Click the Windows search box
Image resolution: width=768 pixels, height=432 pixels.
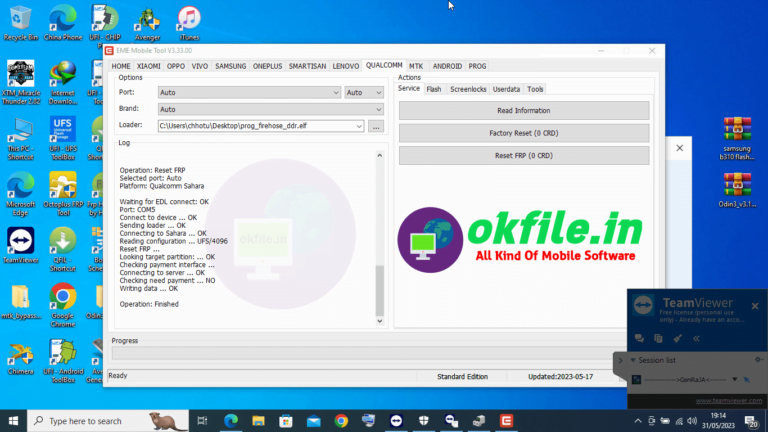(x=108, y=421)
